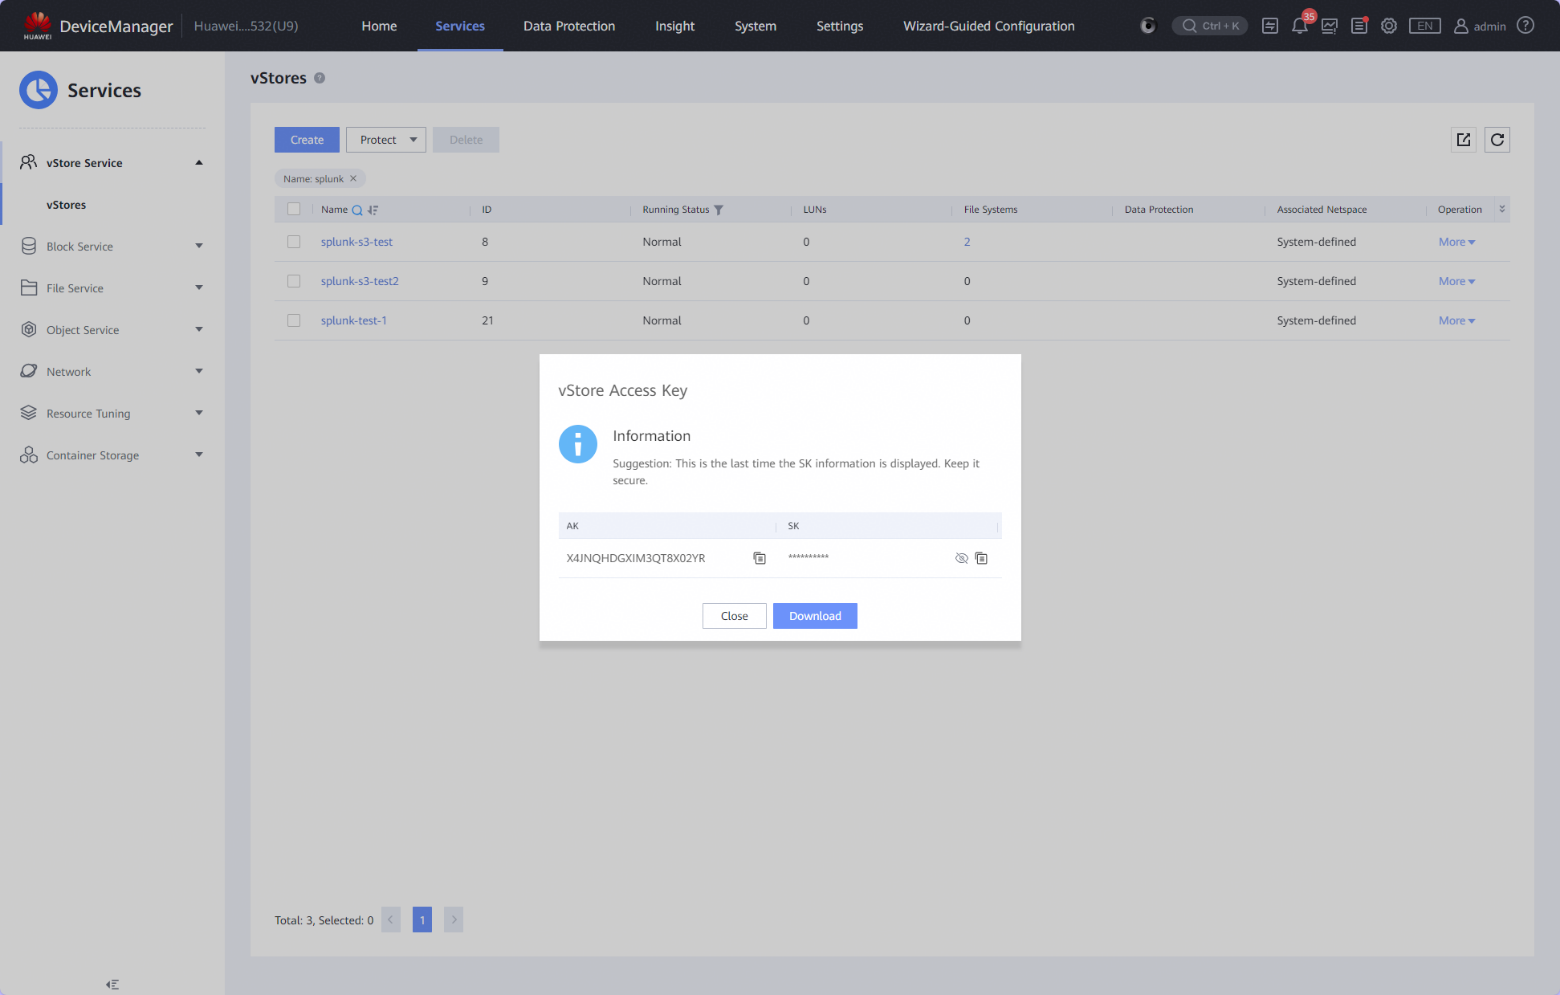
Task: Open the splunk-test-1 vStore link
Action: [x=354, y=321]
